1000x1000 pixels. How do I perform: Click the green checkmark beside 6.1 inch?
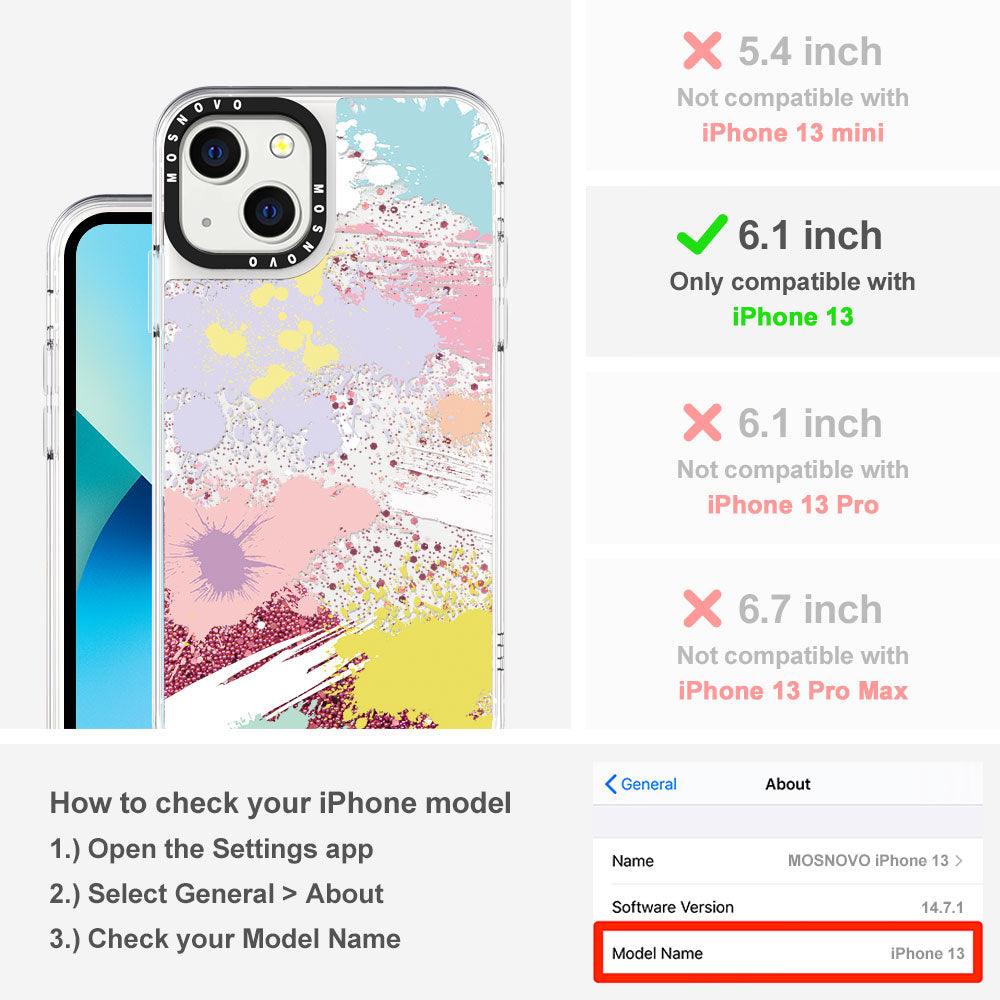point(702,234)
